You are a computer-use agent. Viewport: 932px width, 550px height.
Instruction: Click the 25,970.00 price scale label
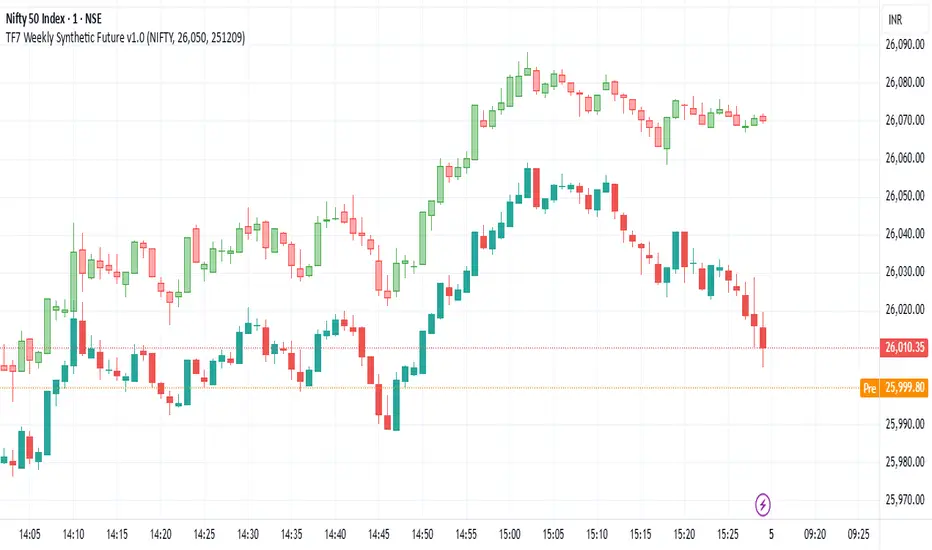[904, 499]
